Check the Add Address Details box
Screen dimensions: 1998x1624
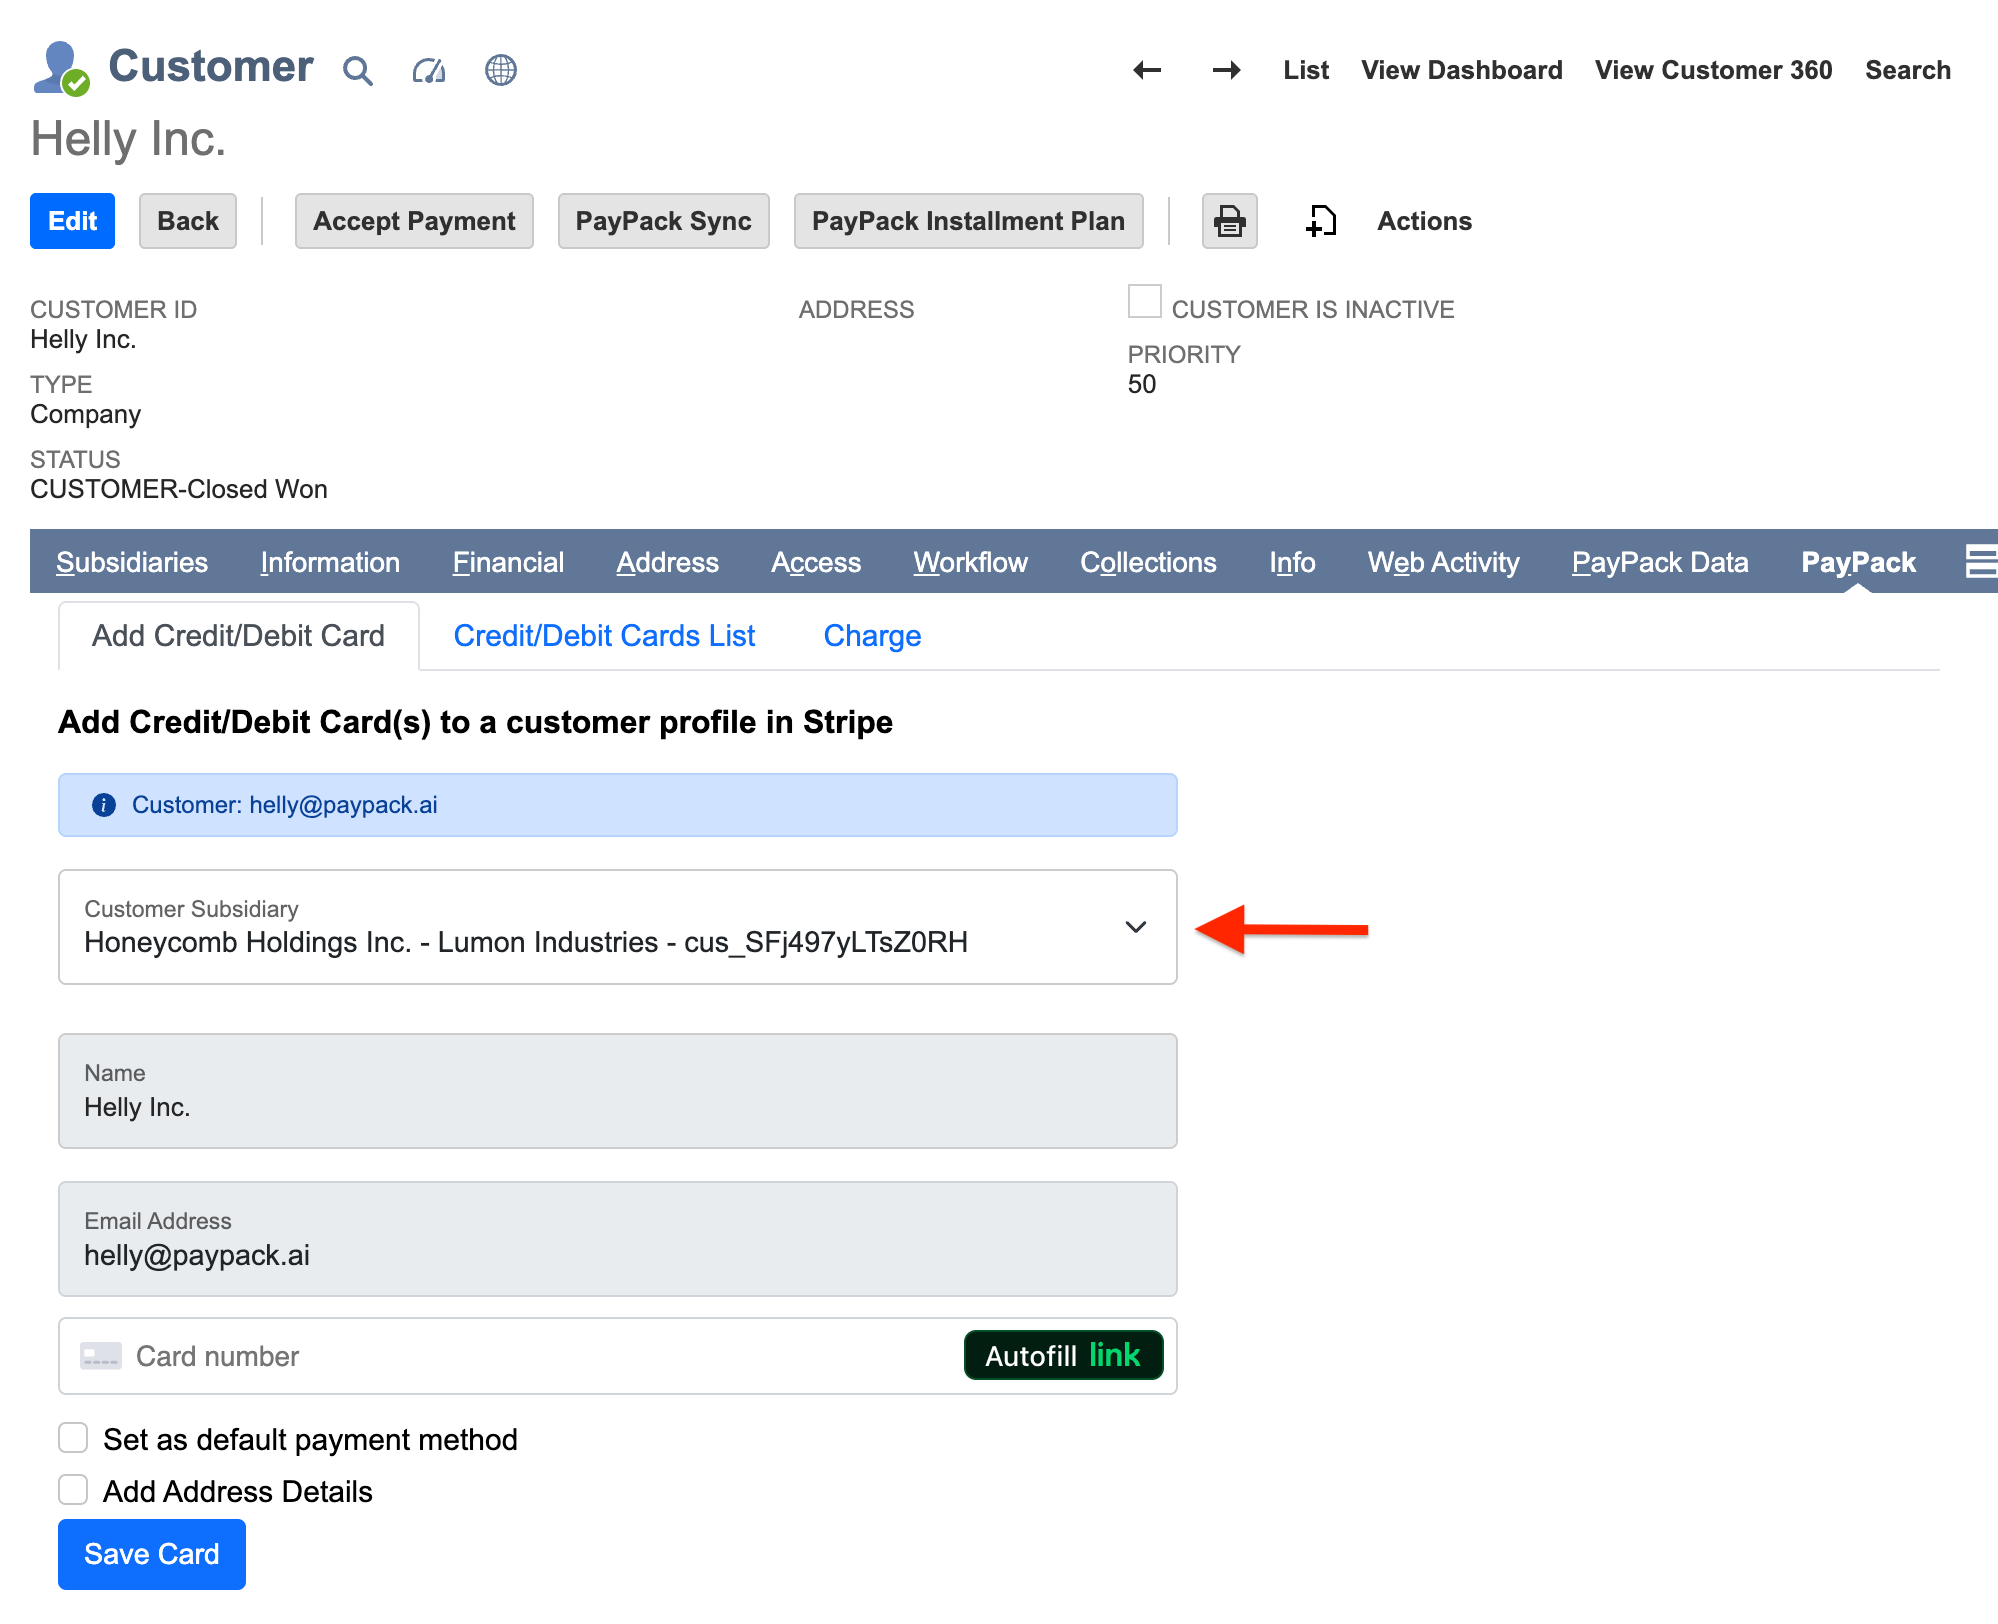pyautogui.click(x=72, y=1489)
